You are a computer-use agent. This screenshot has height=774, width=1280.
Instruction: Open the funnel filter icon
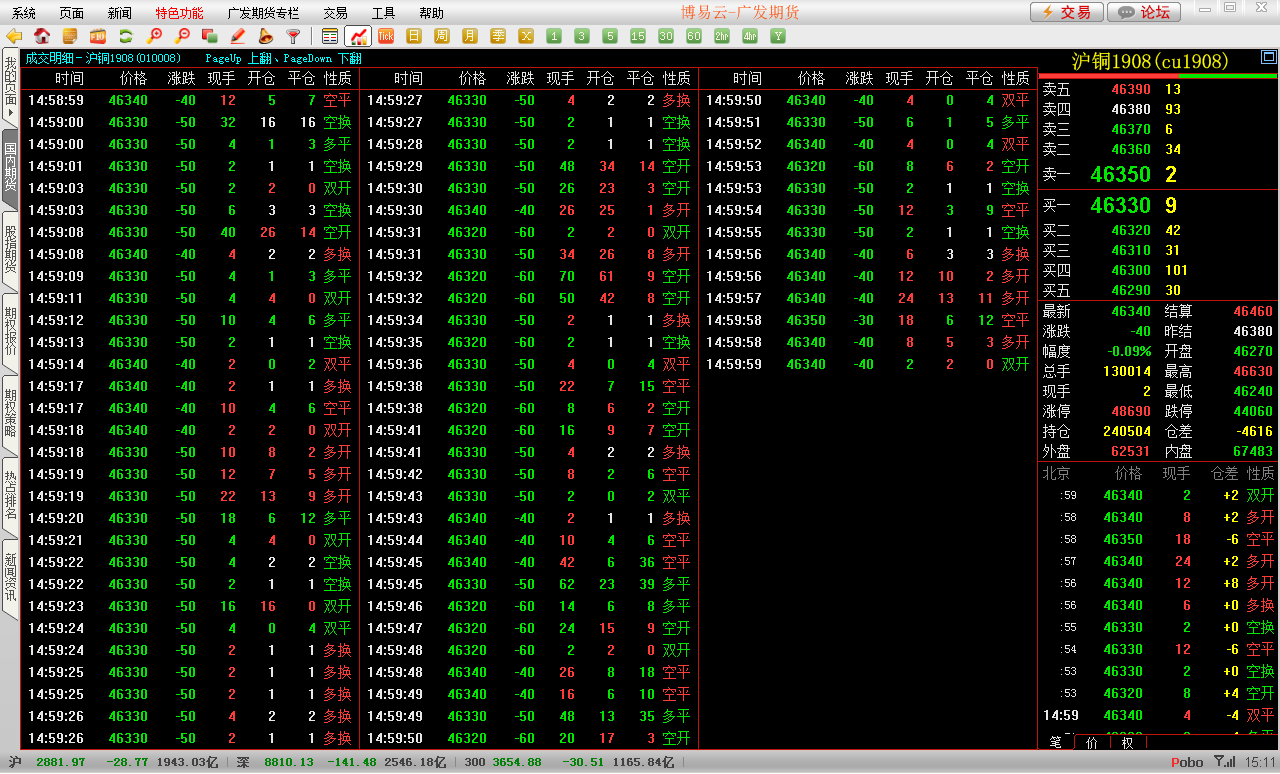click(293, 36)
